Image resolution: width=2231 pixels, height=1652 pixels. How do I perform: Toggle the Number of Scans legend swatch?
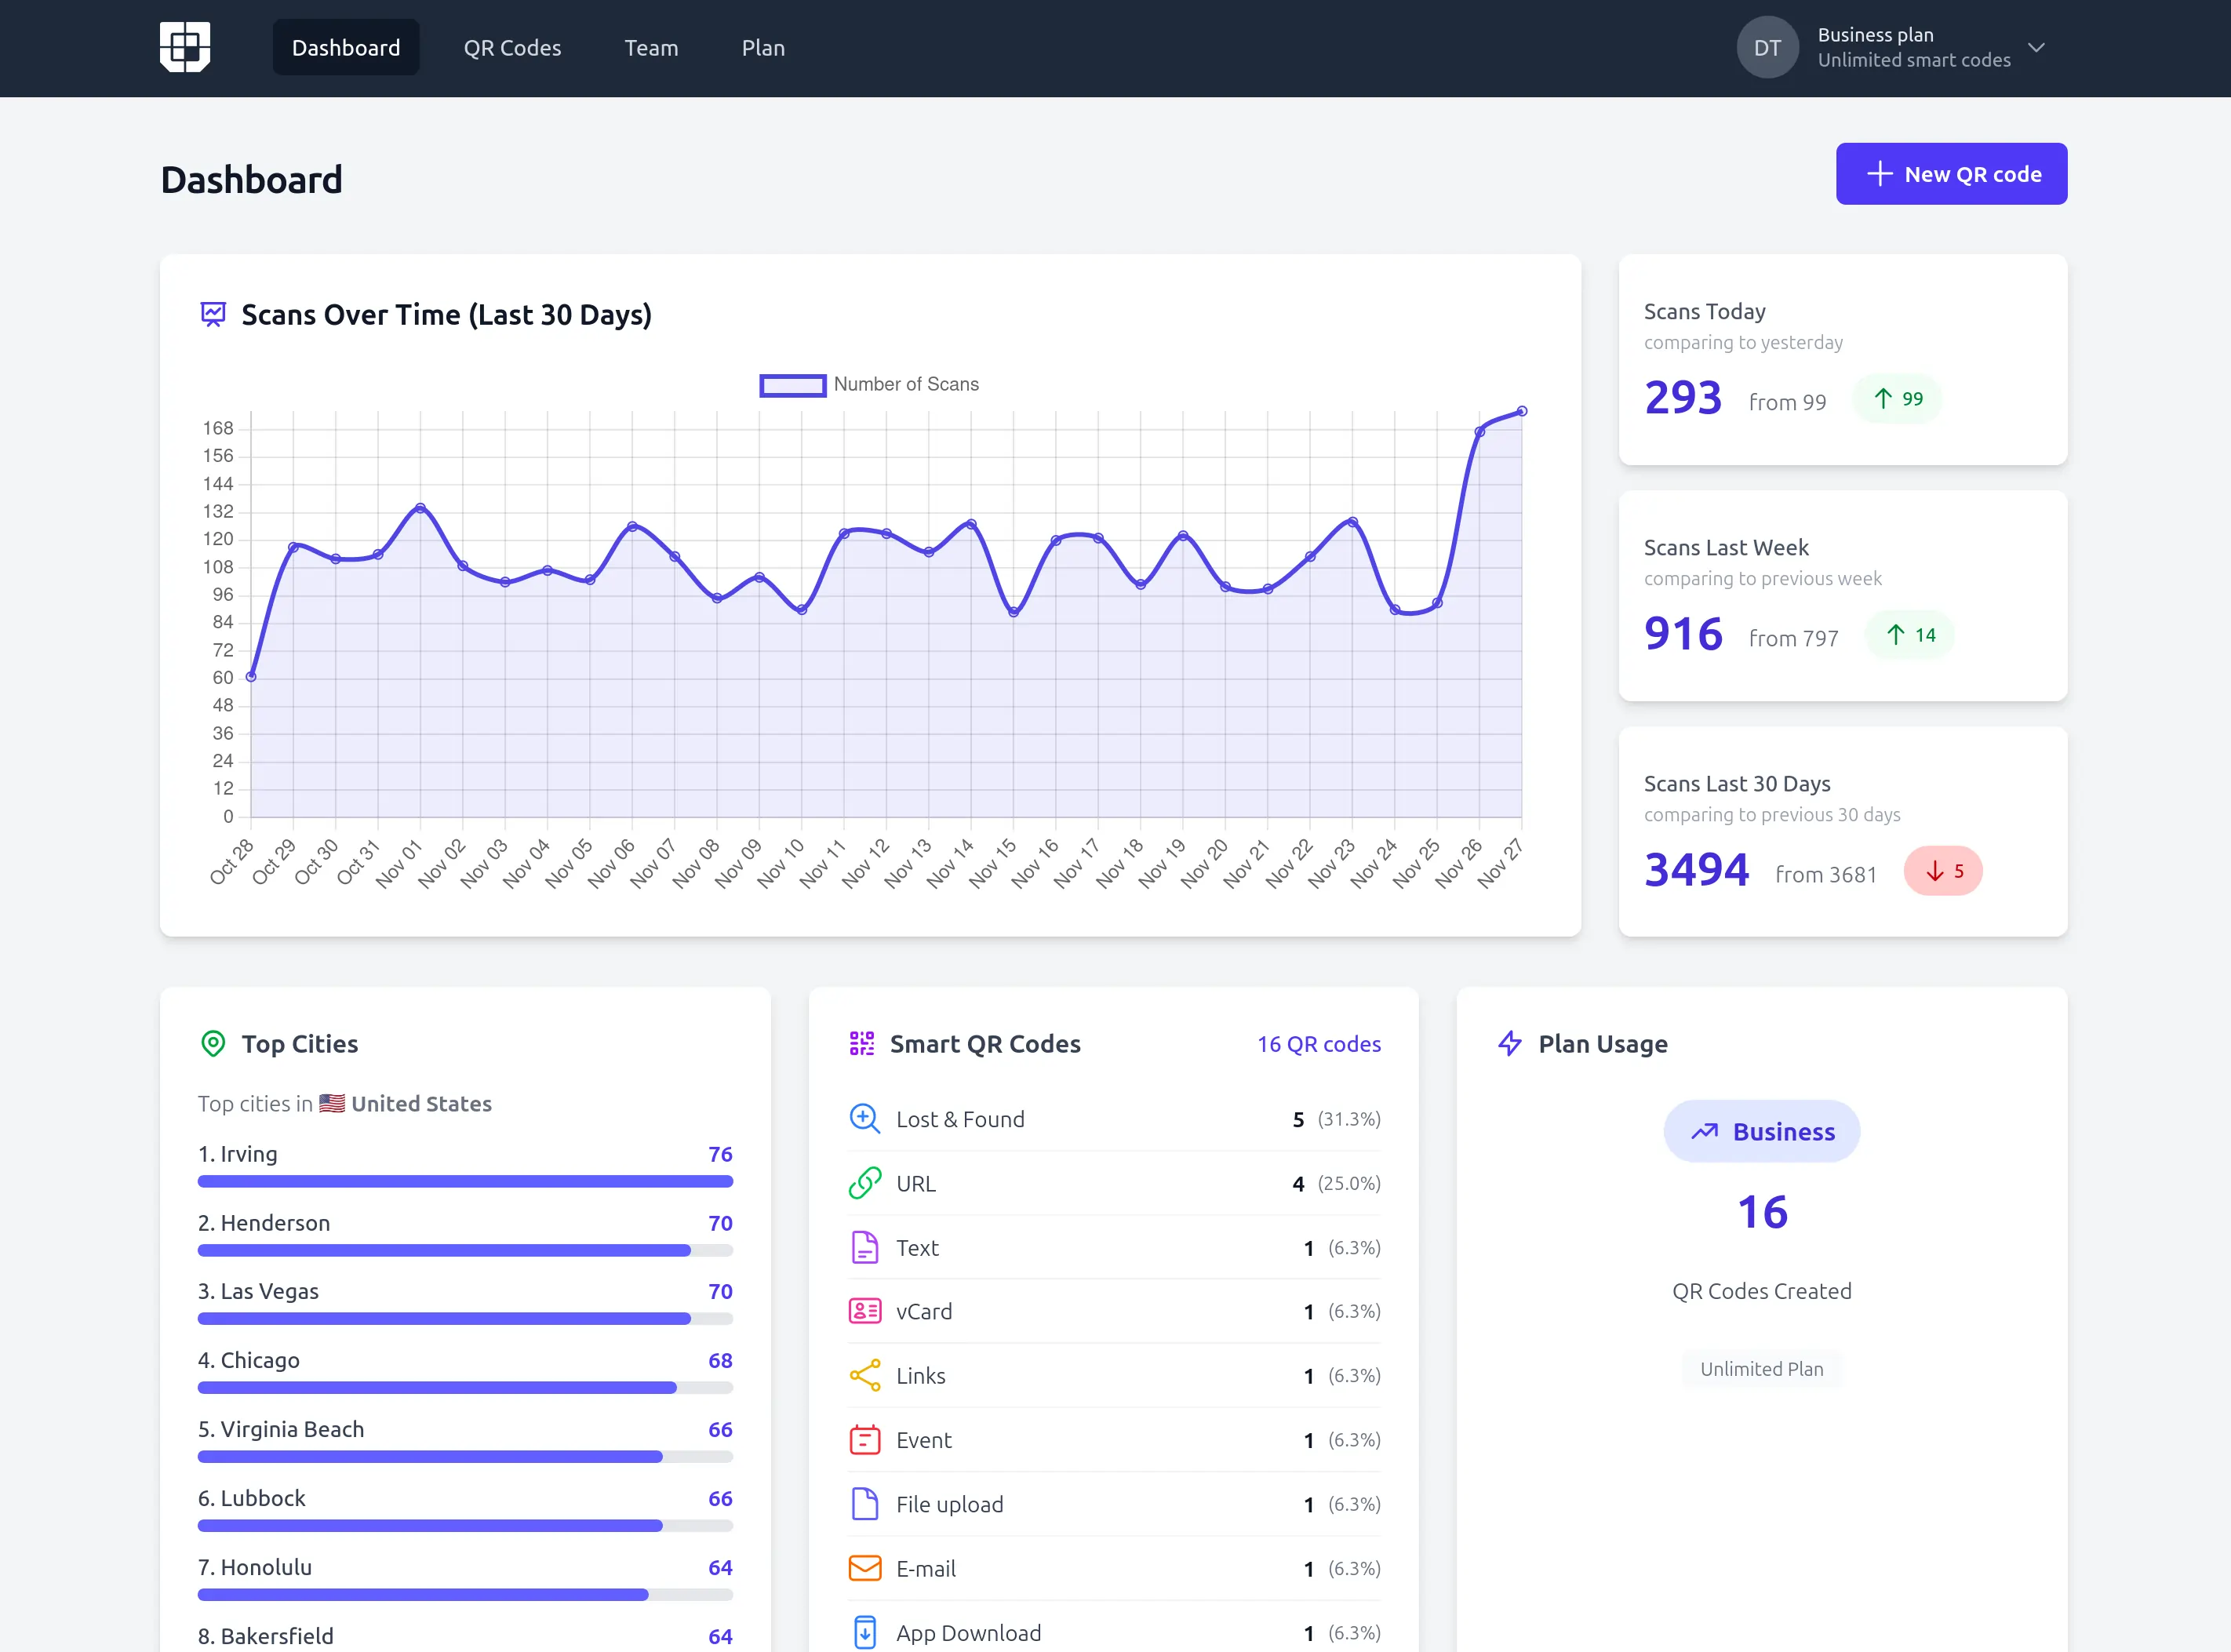coord(792,385)
